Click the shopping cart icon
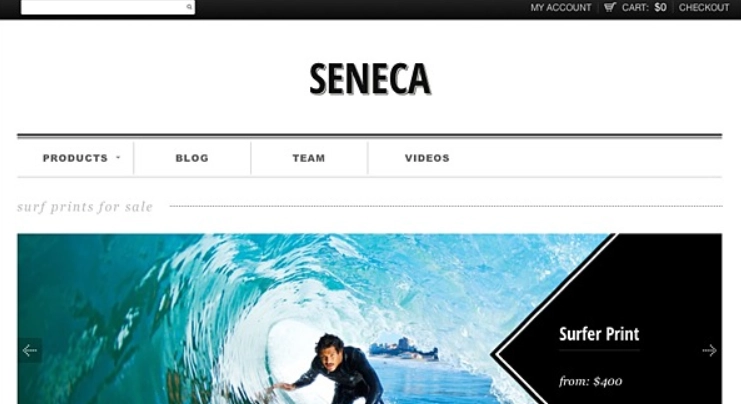 (610, 7)
